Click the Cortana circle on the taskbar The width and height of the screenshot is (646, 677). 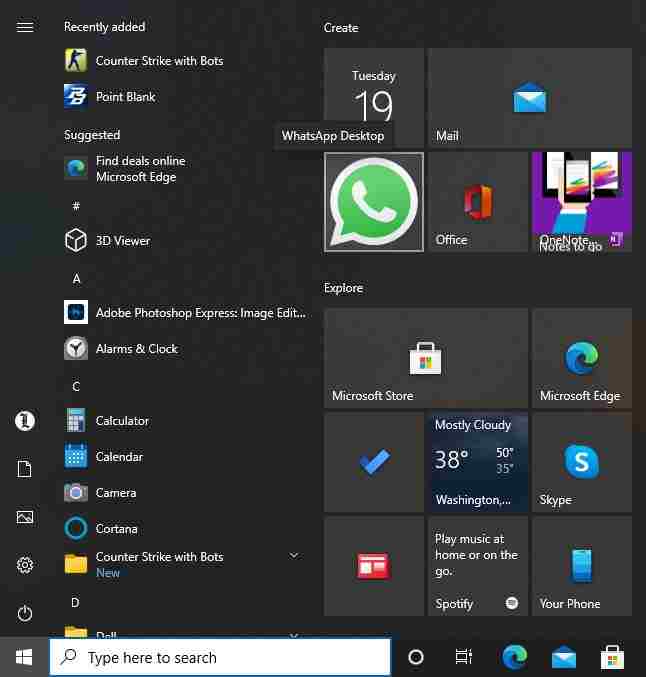[416, 657]
